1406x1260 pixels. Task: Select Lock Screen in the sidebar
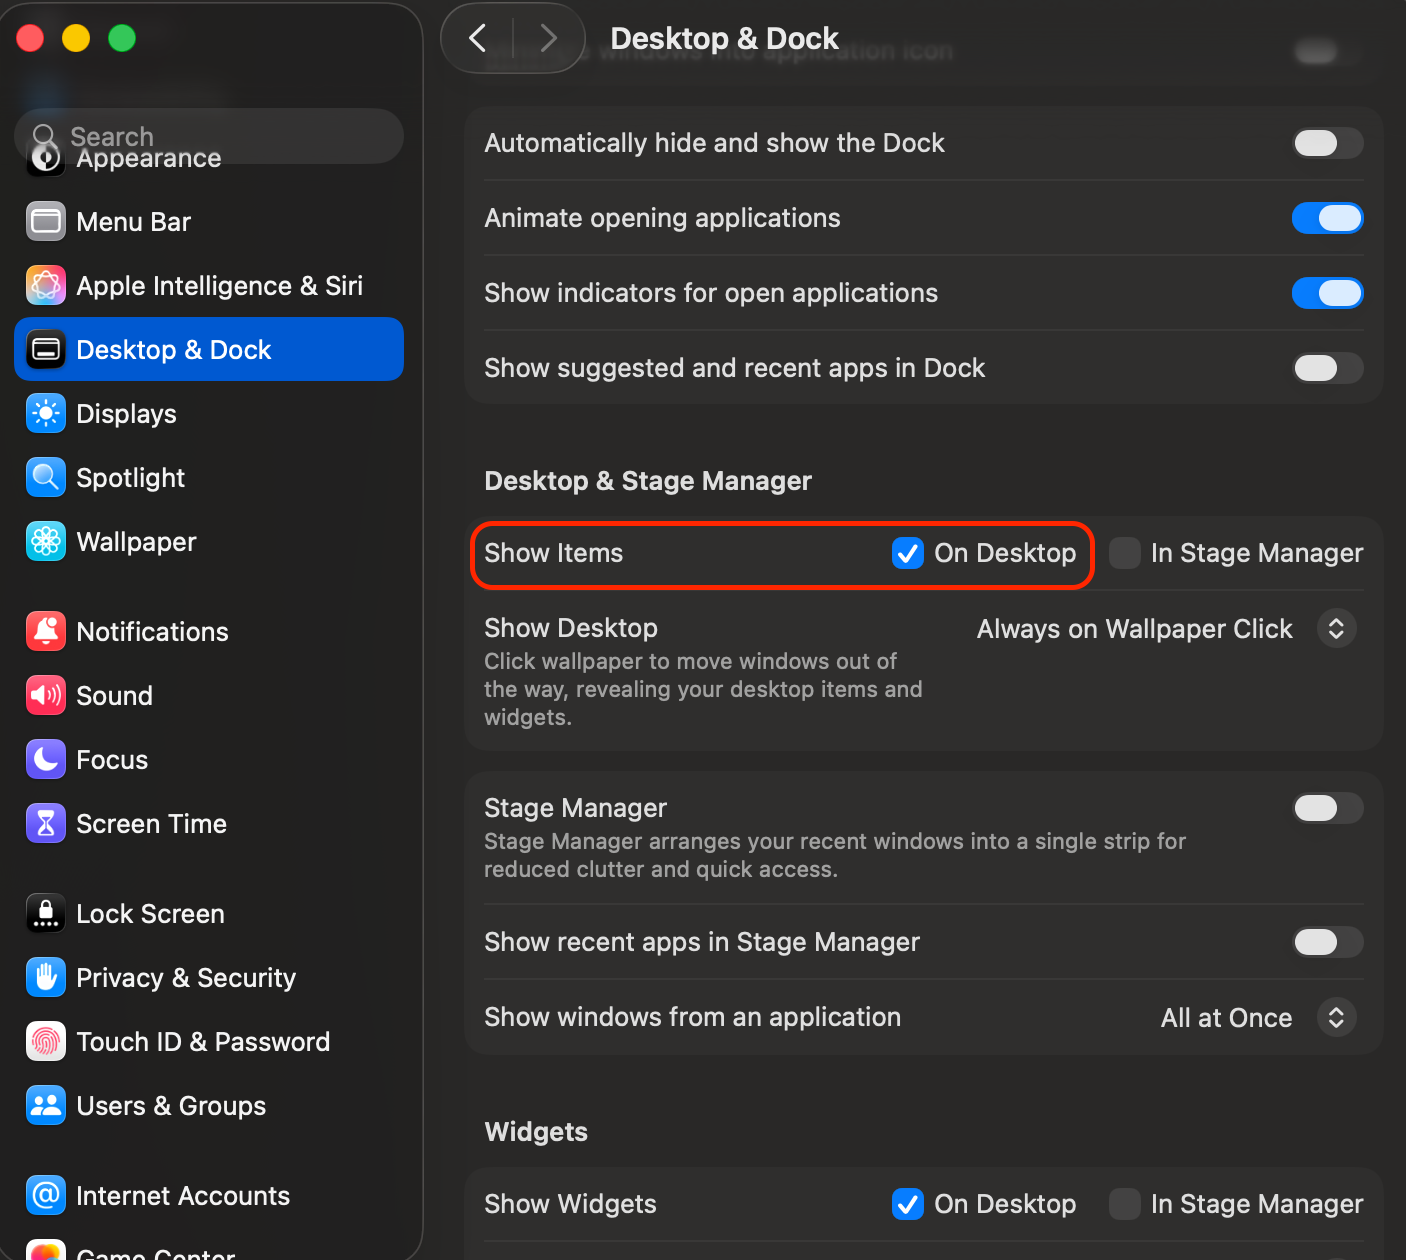pos(150,913)
